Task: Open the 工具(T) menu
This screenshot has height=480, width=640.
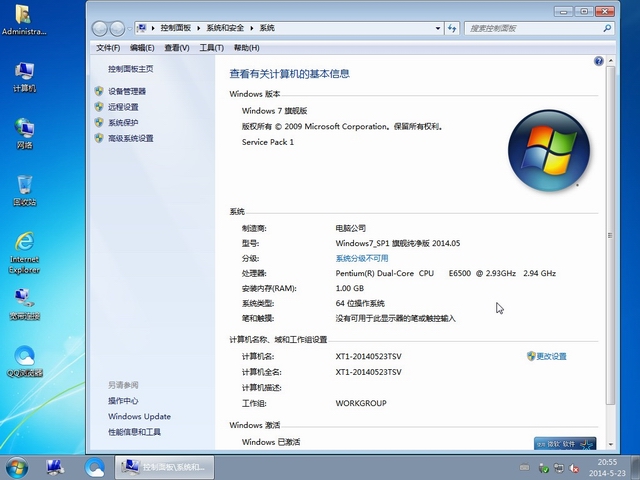Action: (x=211, y=48)
